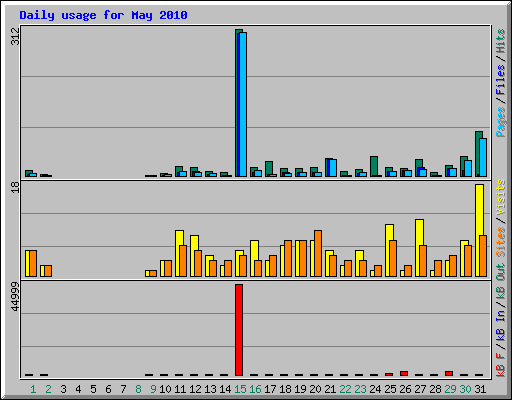
Task: Click the tall cyan bar for day 15
Action: (243, 104)
